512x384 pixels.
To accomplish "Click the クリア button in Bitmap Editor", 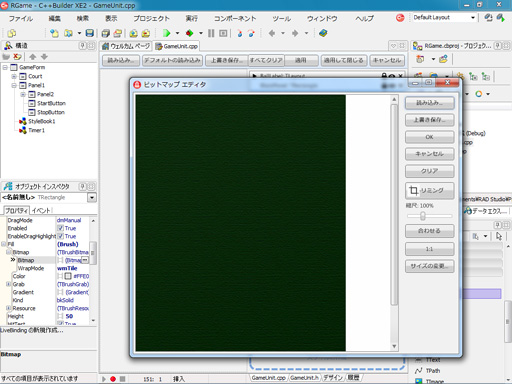I will click(429, 171).
